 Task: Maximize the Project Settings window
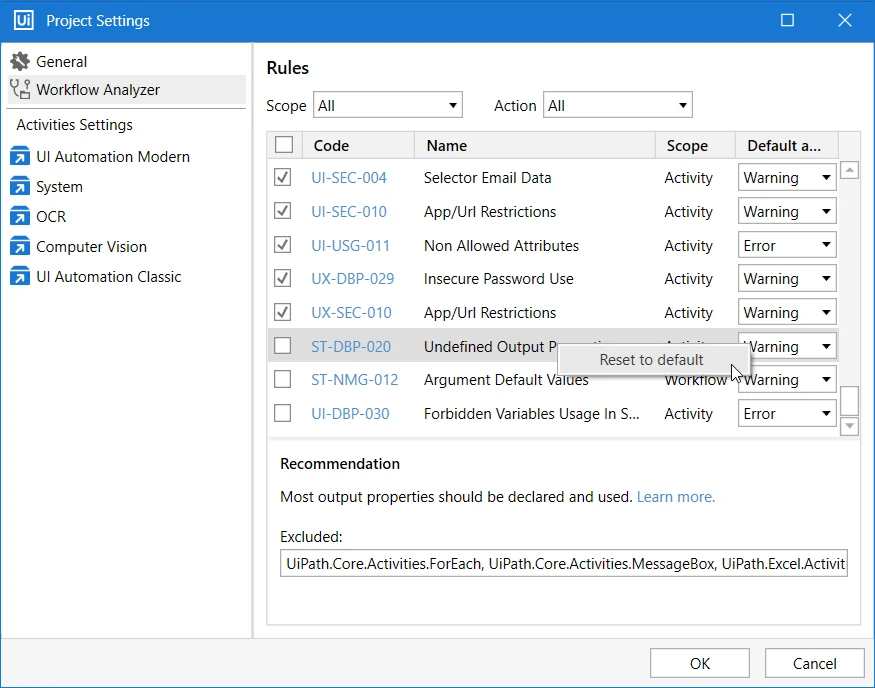click(787, 21)
